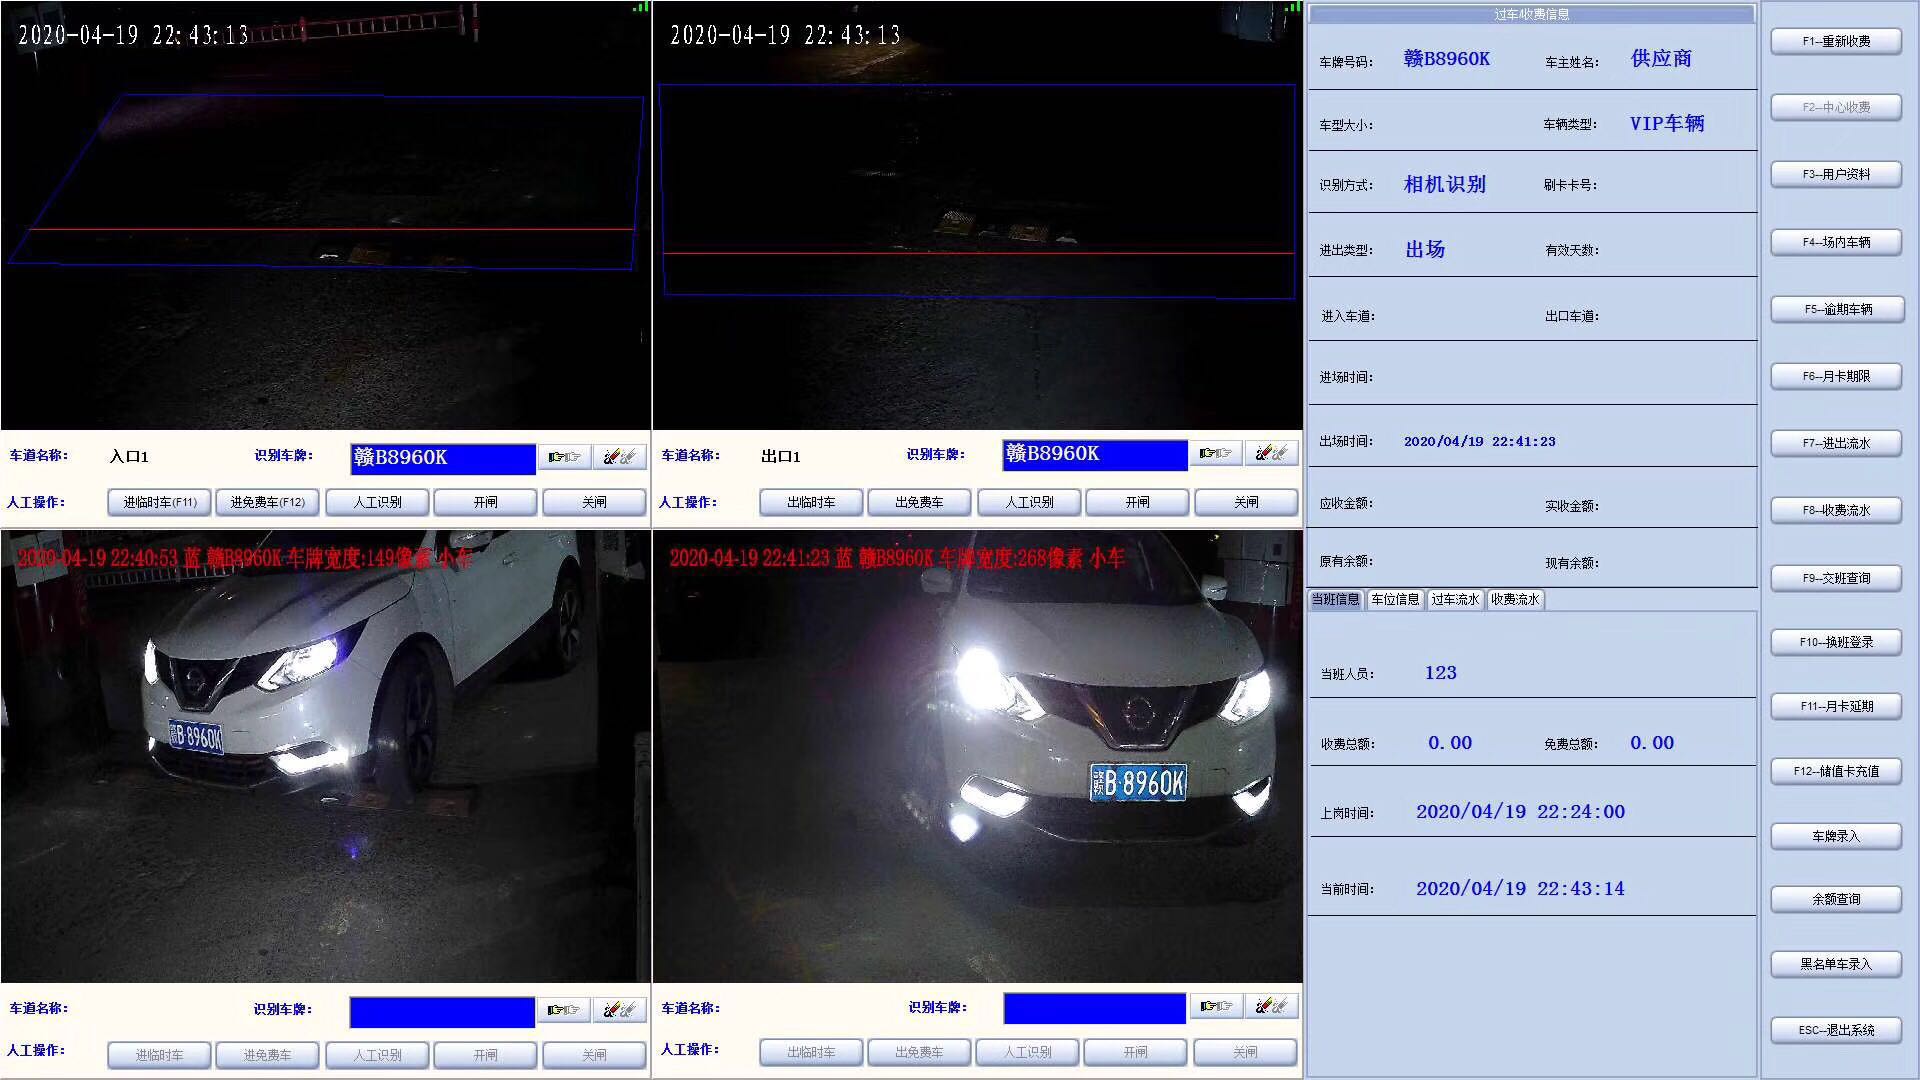
Task: Click the pointing hand icon for 出口1 lane
Action: [1215, 453]
